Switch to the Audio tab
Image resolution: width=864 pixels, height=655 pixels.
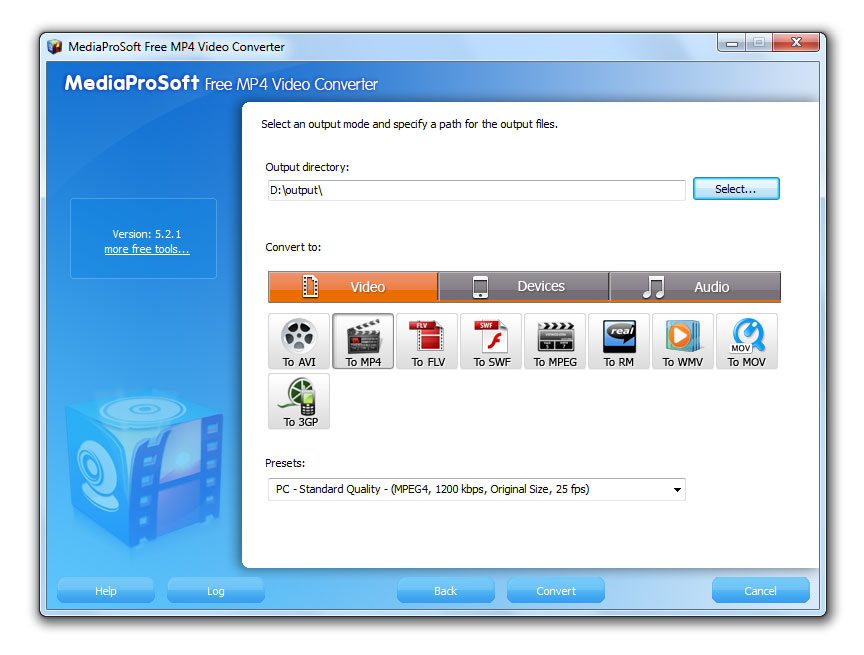[695, 286]
